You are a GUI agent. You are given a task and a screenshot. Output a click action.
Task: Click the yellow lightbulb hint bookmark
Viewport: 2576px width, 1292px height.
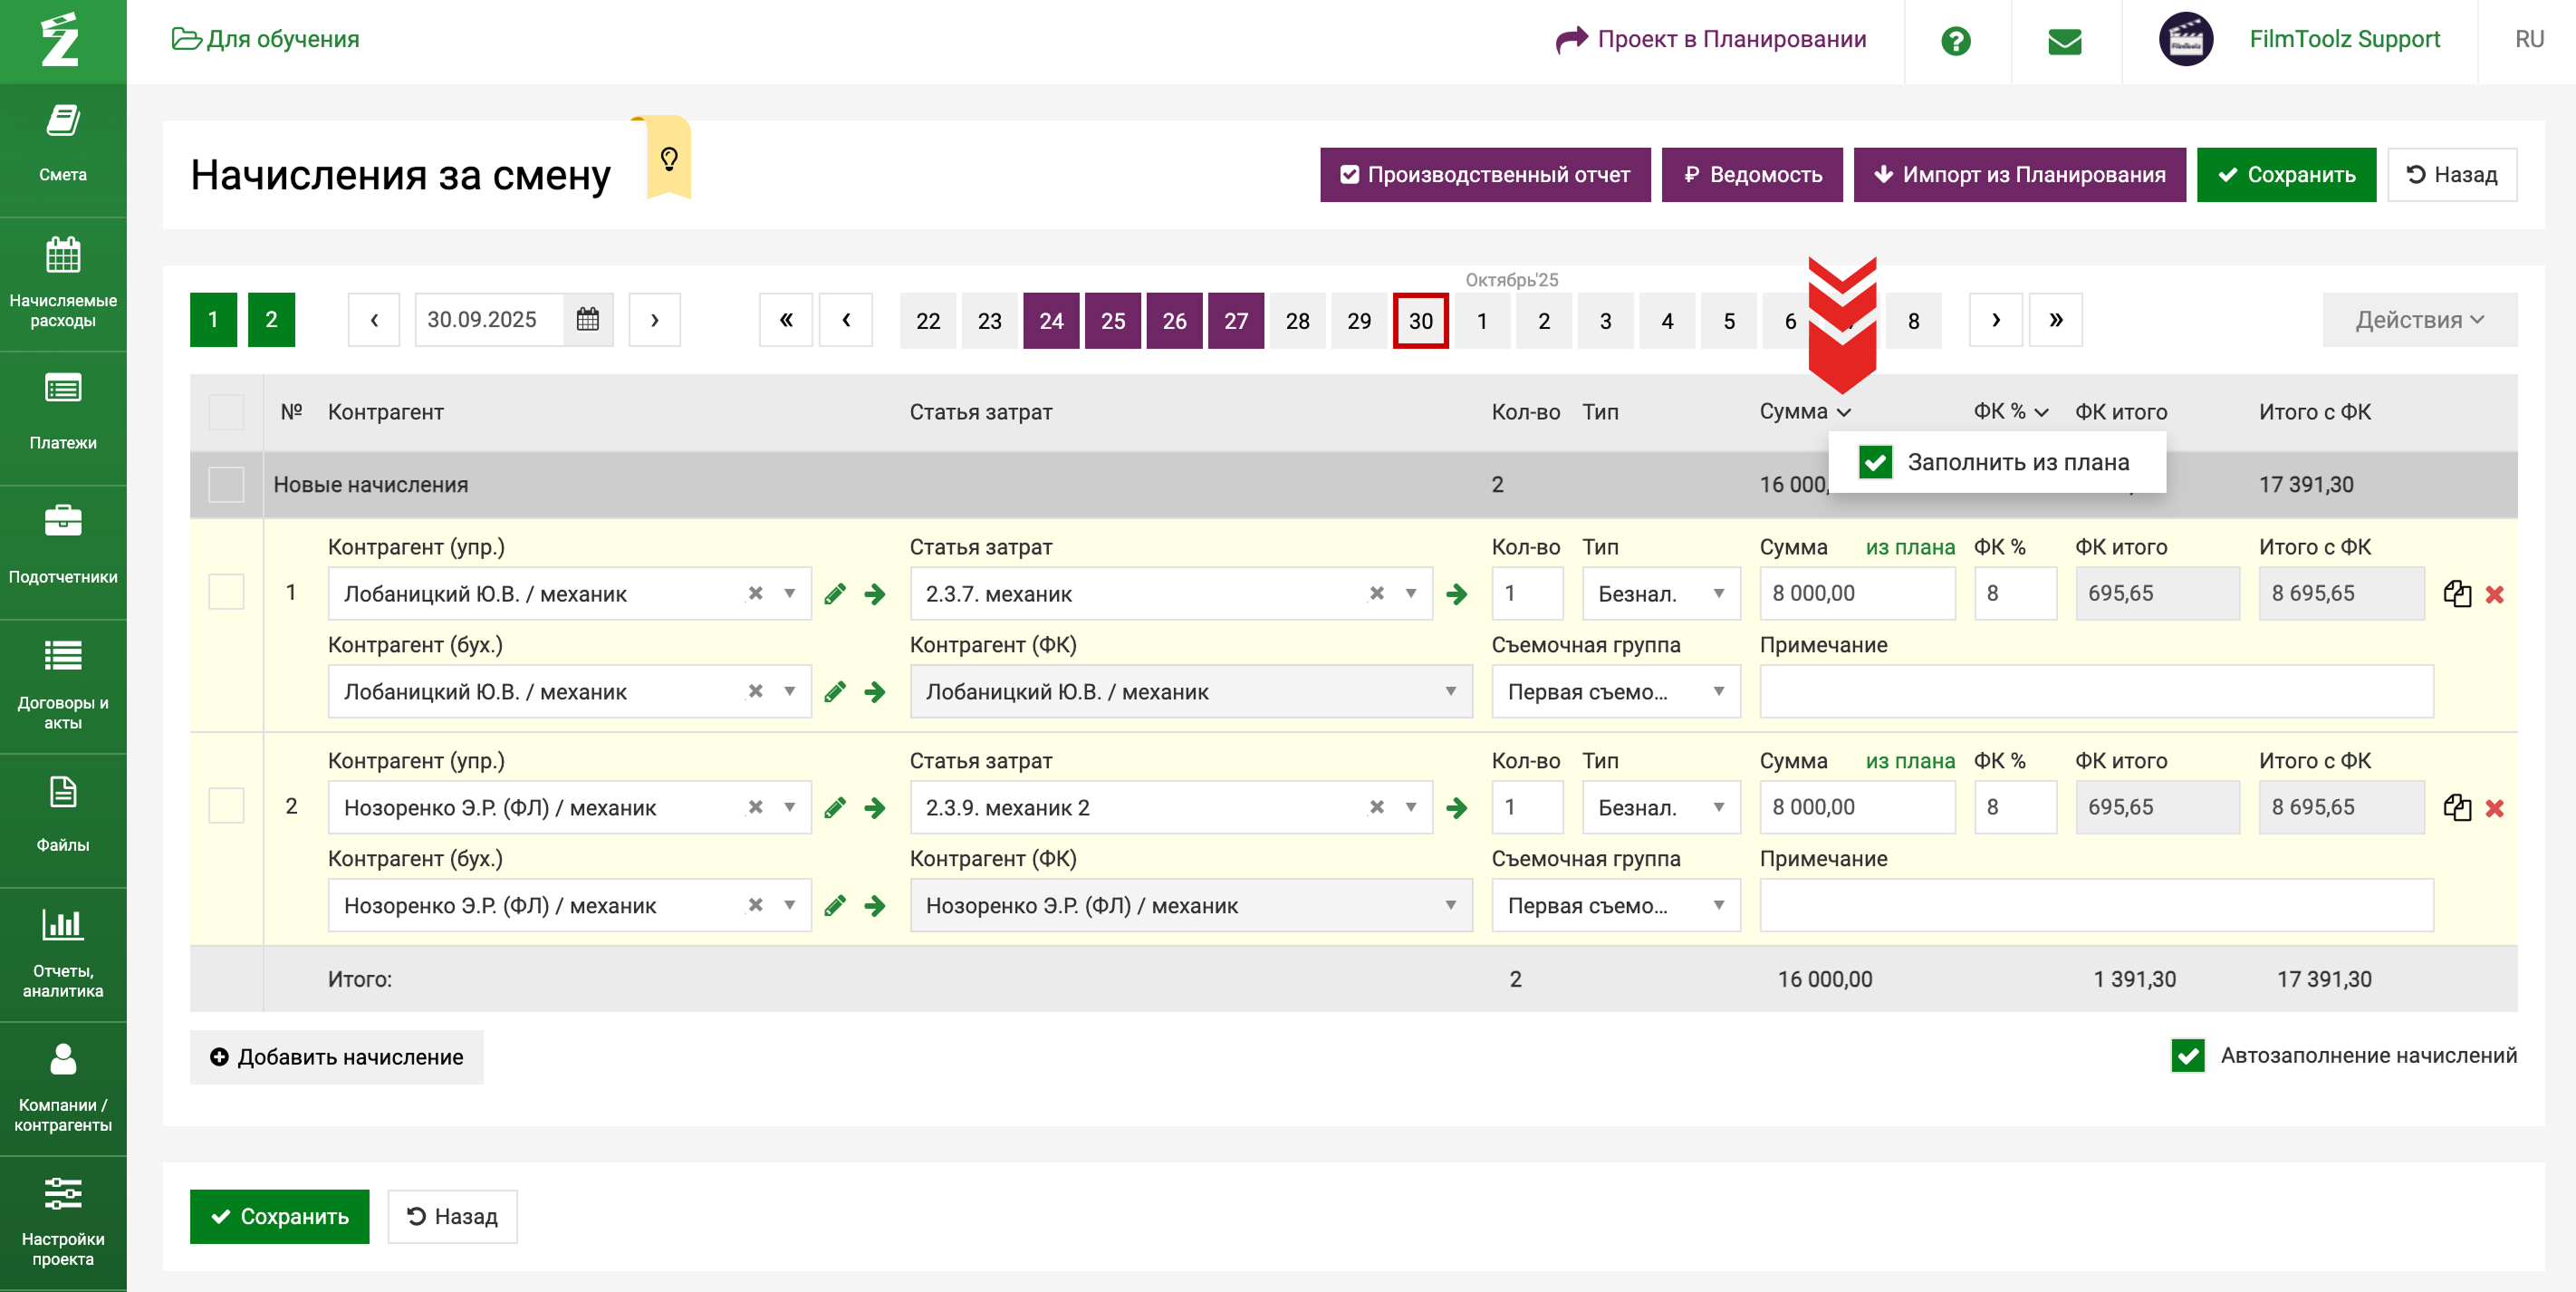pos(669,158)
